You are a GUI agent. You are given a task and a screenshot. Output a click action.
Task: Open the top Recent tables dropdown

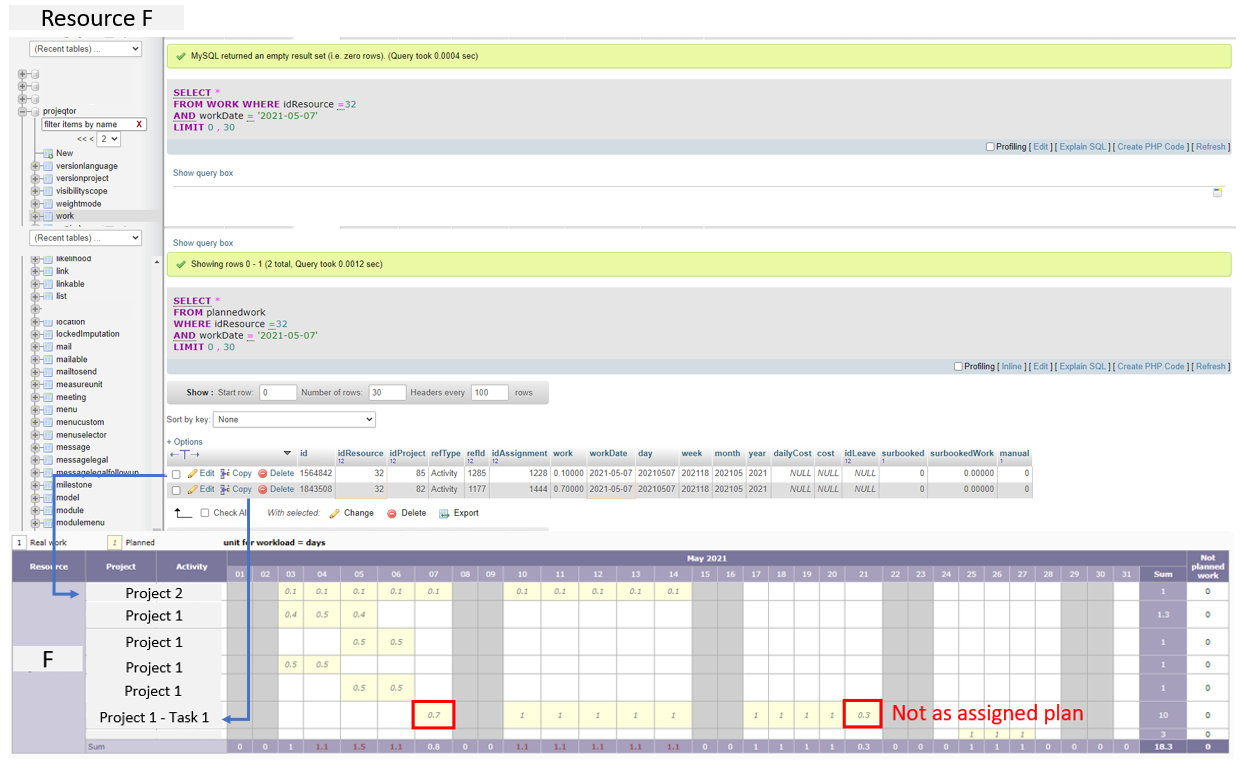[86, 49]
